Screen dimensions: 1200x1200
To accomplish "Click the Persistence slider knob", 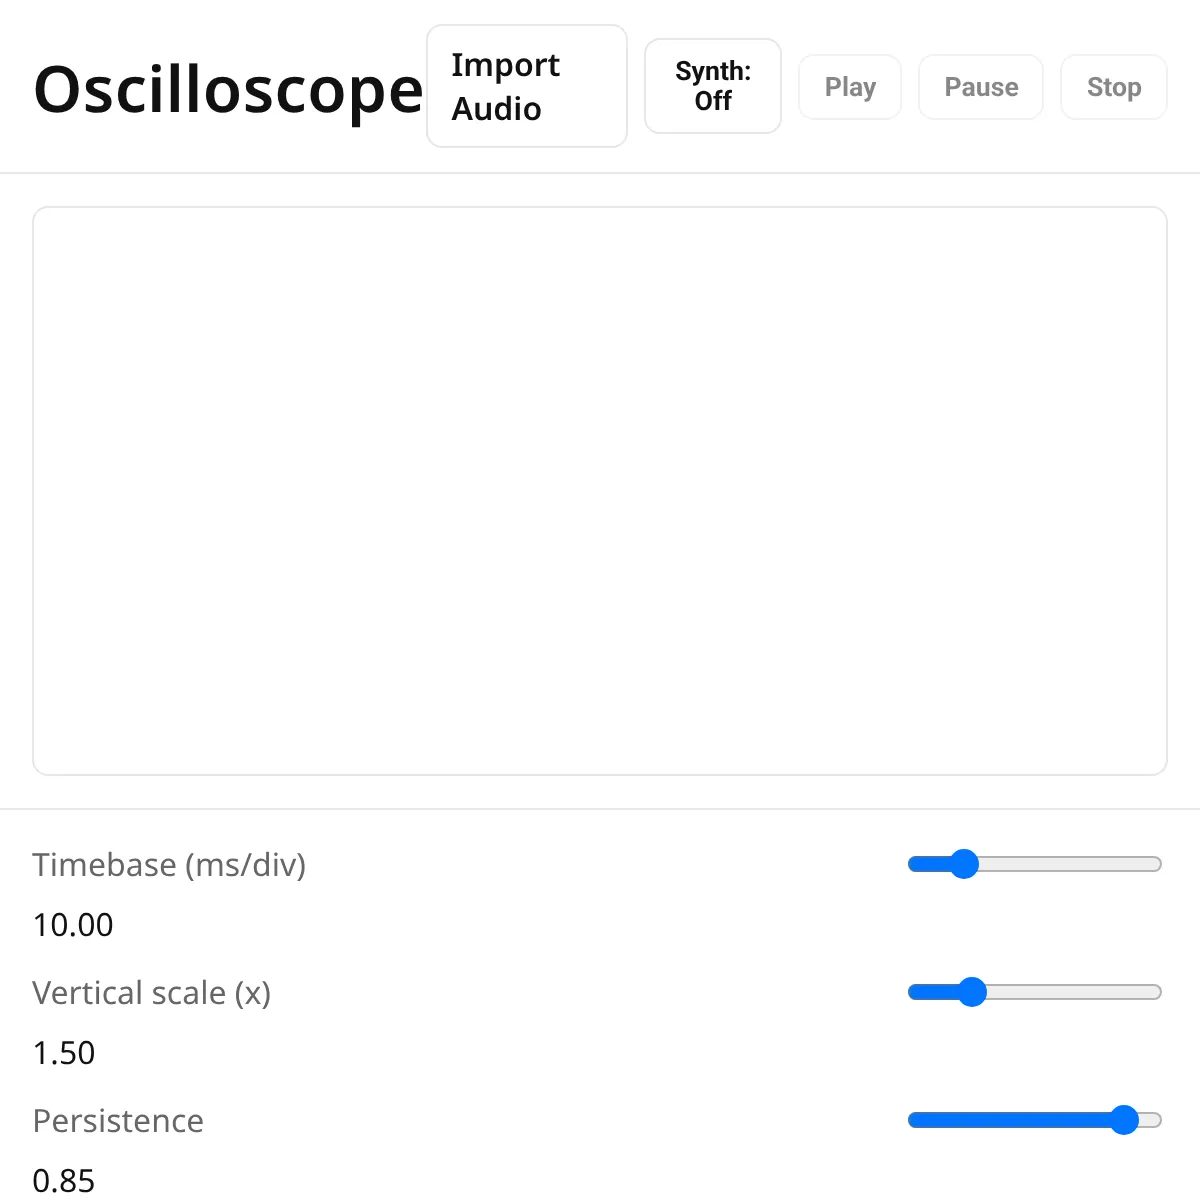I will click(x=1124, y=1120).
